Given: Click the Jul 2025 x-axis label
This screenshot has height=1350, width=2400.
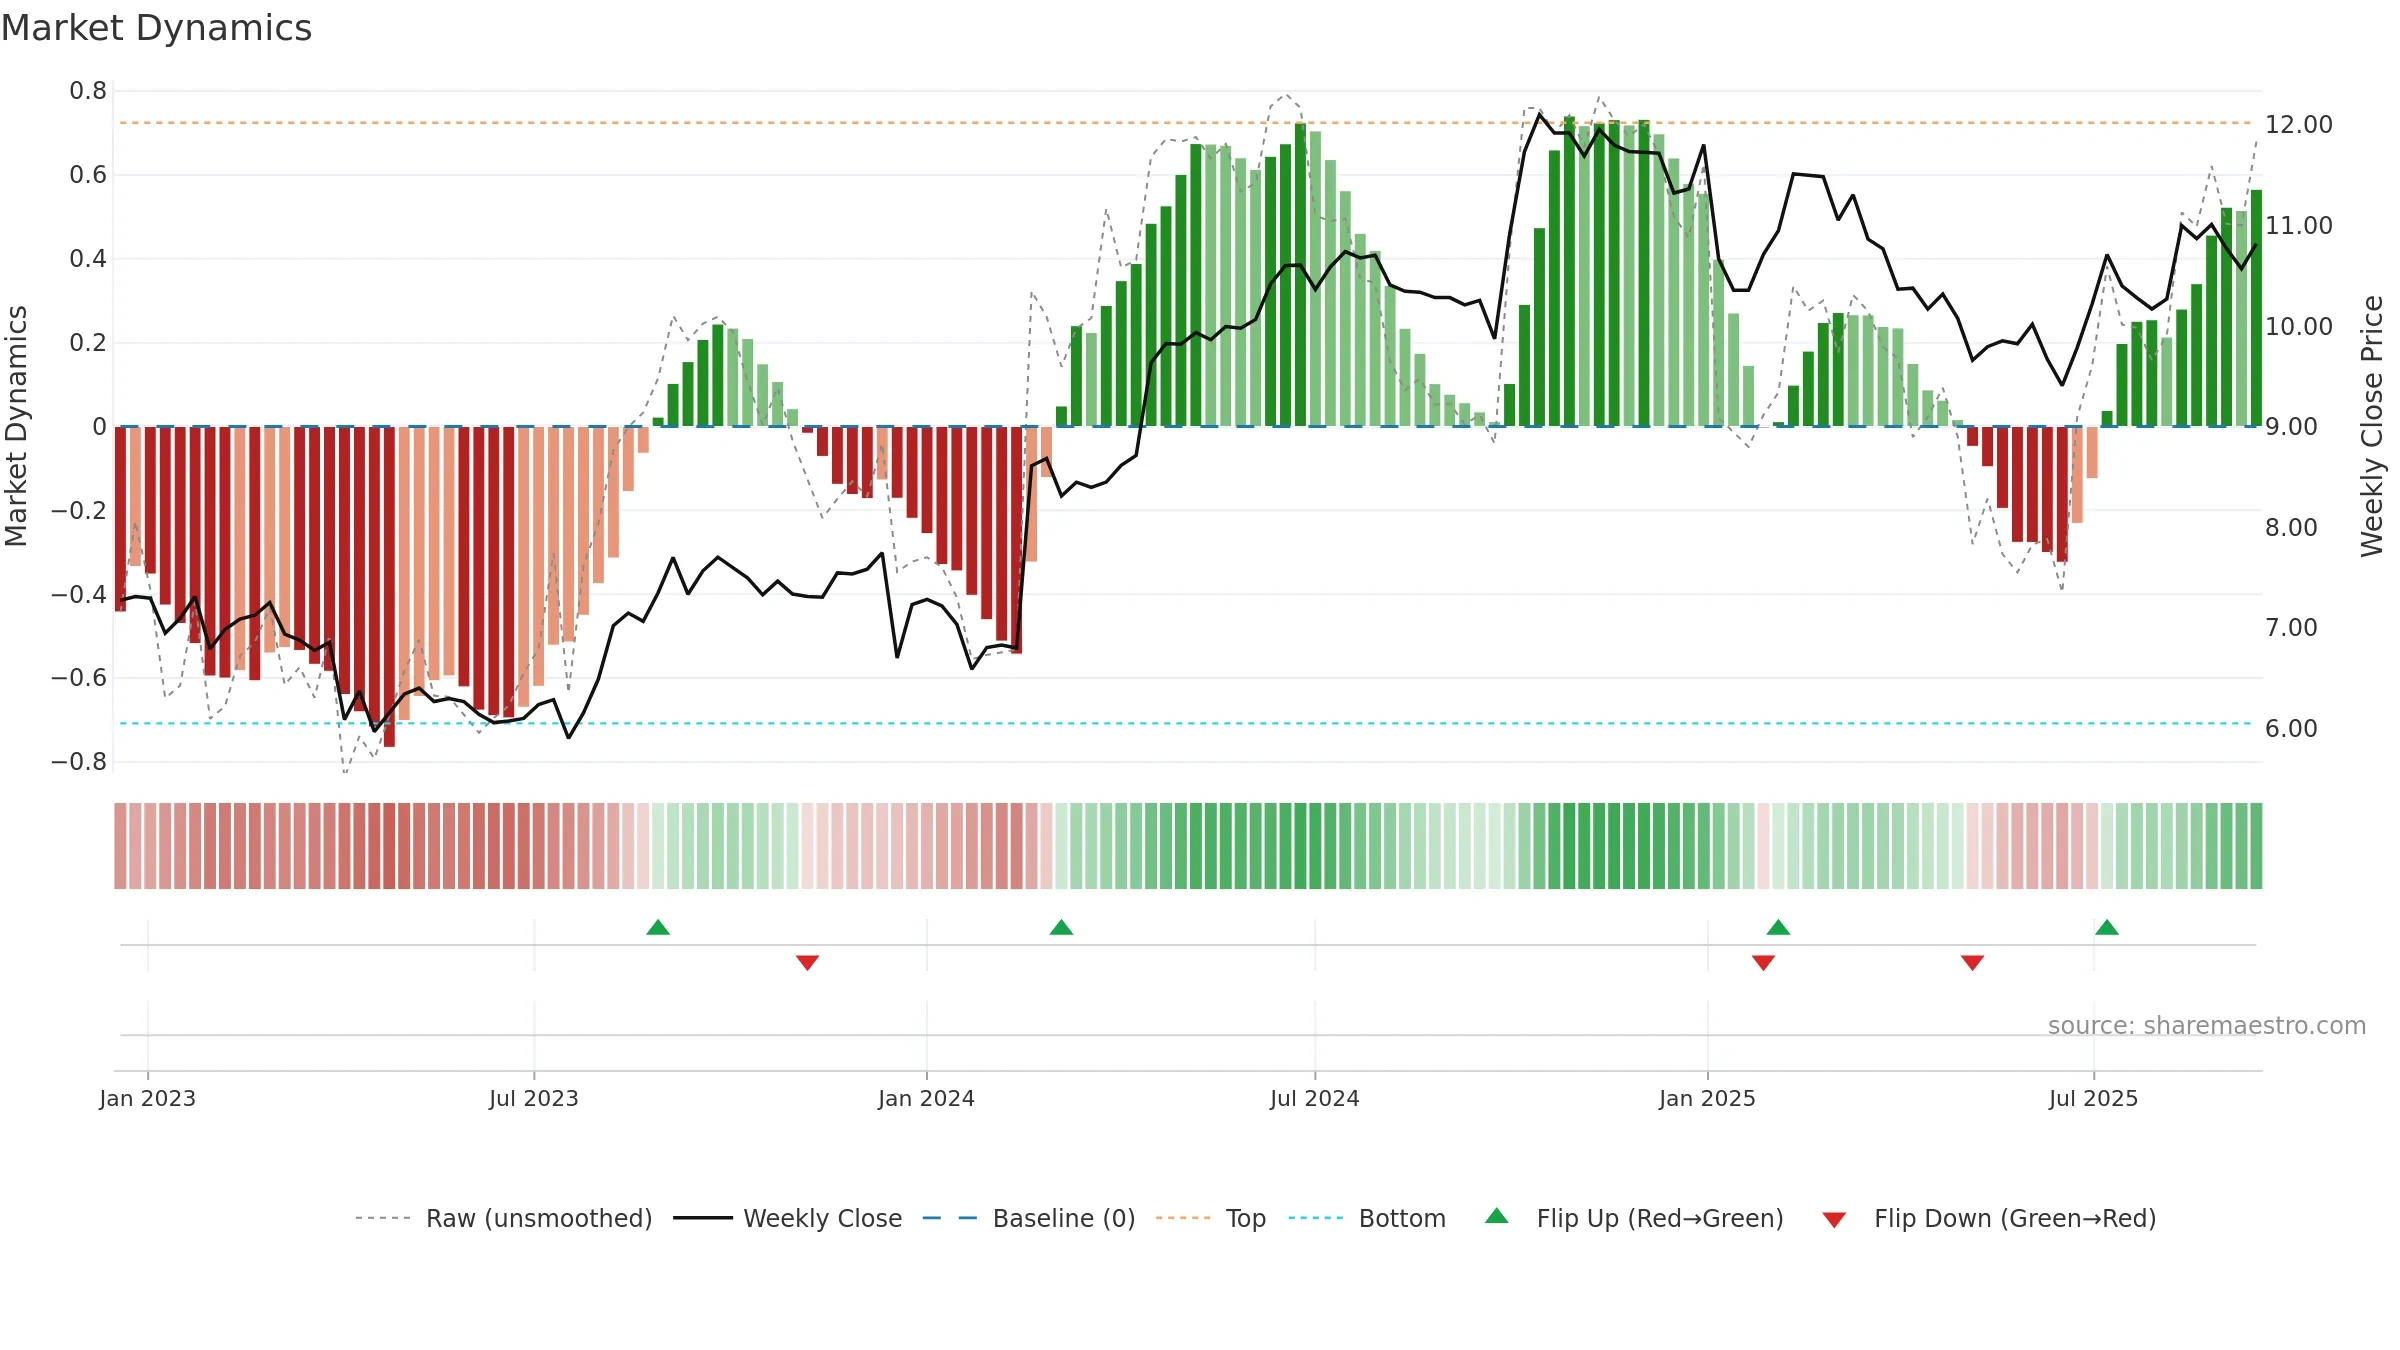Looking at the screenshot, I should [x=2094, y=1098].
